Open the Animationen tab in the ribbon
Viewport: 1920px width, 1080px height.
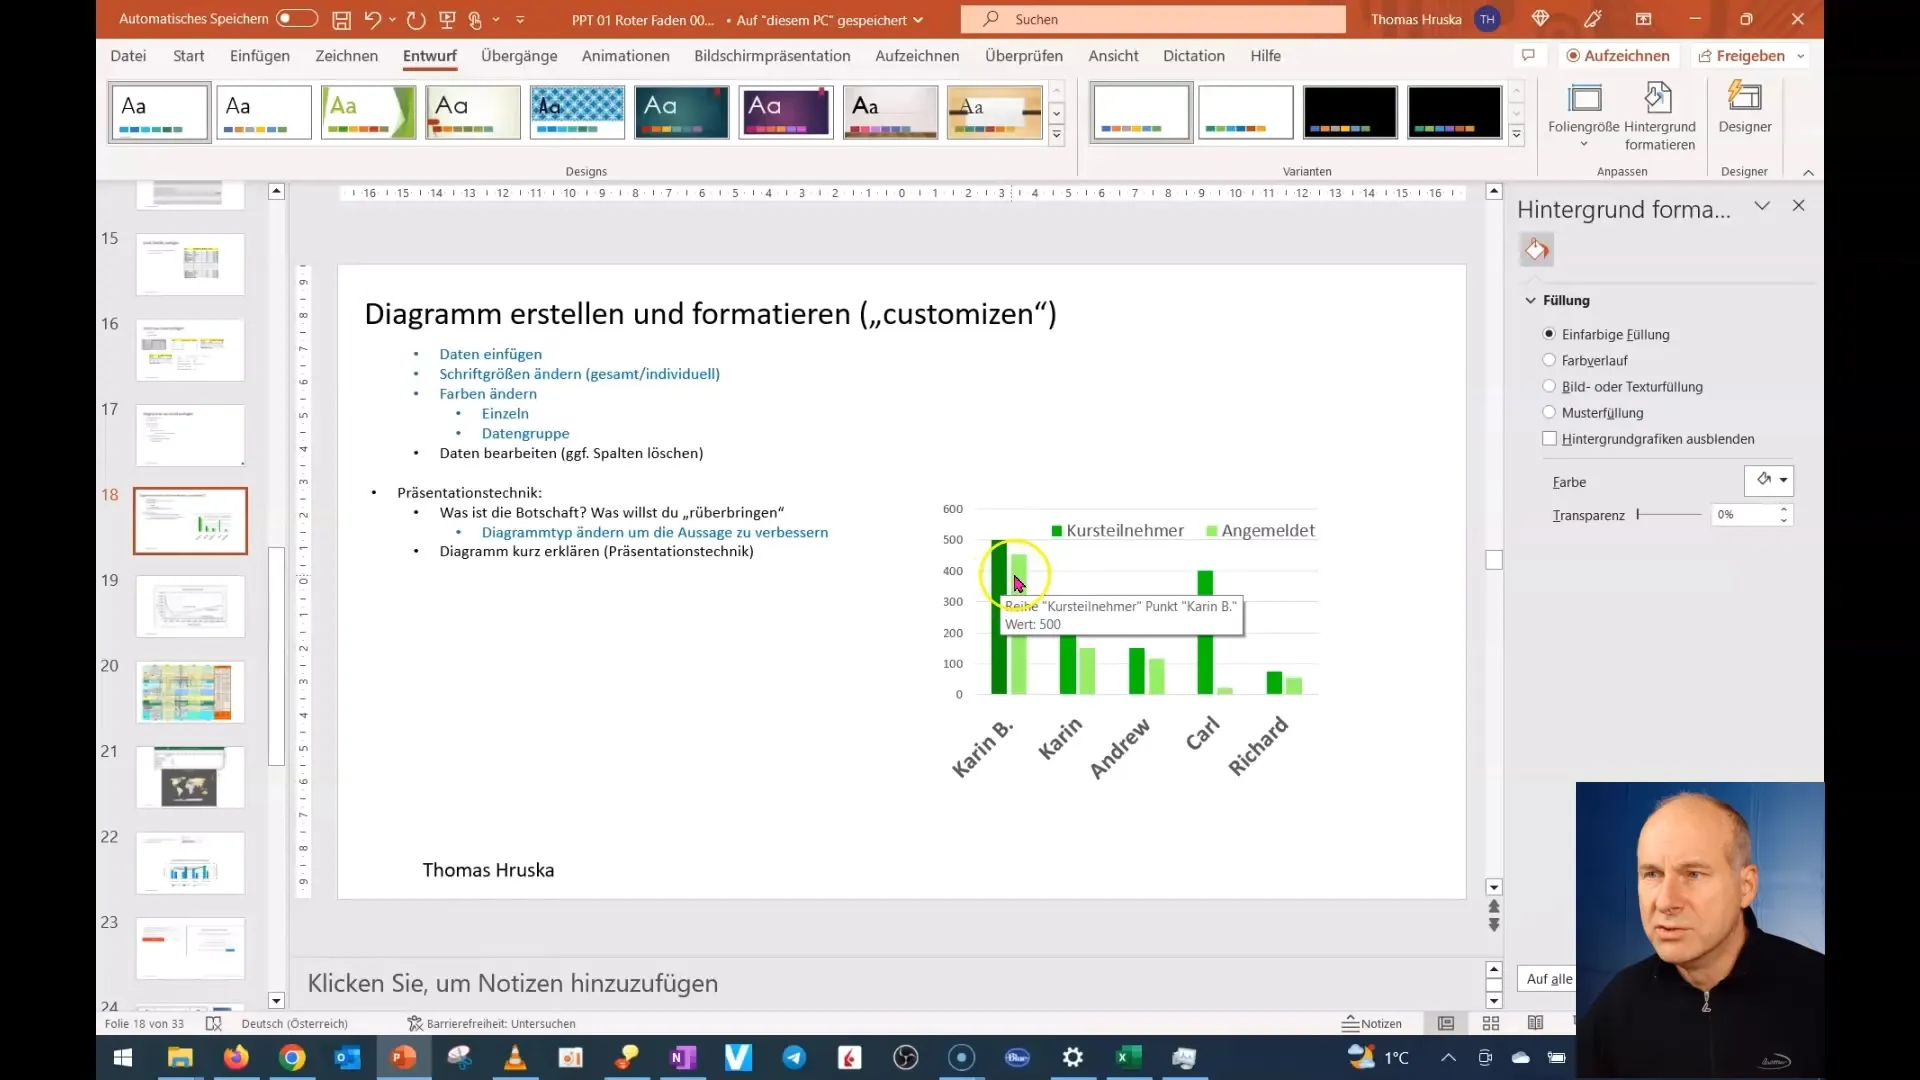(x=625, y=55)
